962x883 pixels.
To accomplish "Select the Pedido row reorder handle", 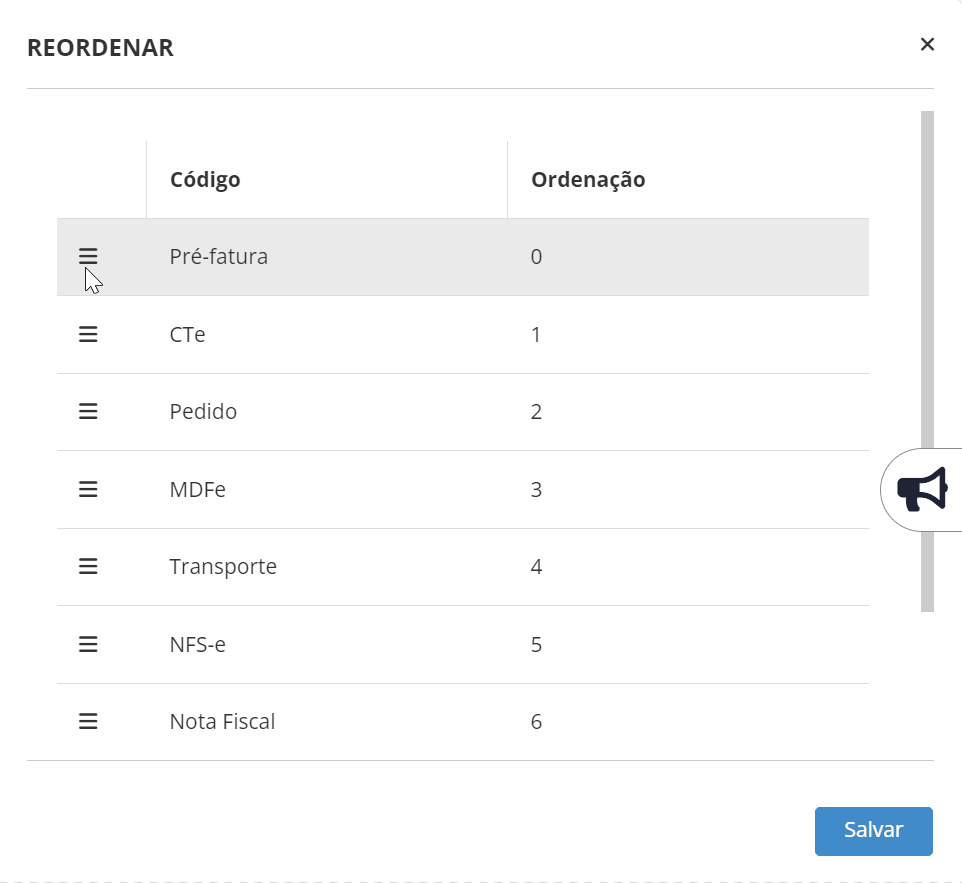I will click(88, 411).
